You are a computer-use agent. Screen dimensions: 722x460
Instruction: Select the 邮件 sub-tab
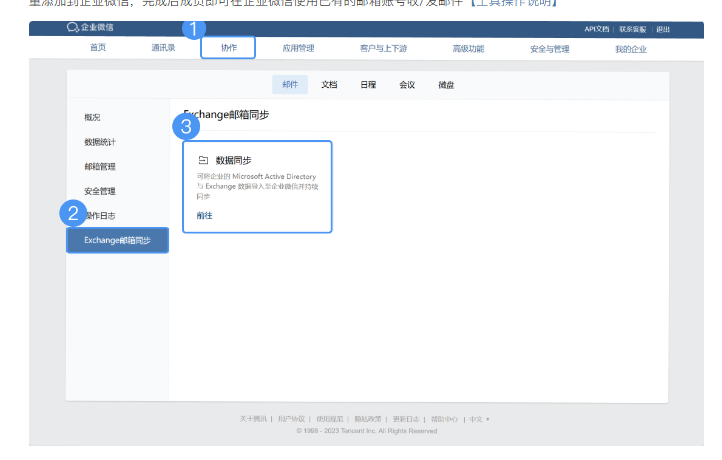290,85
